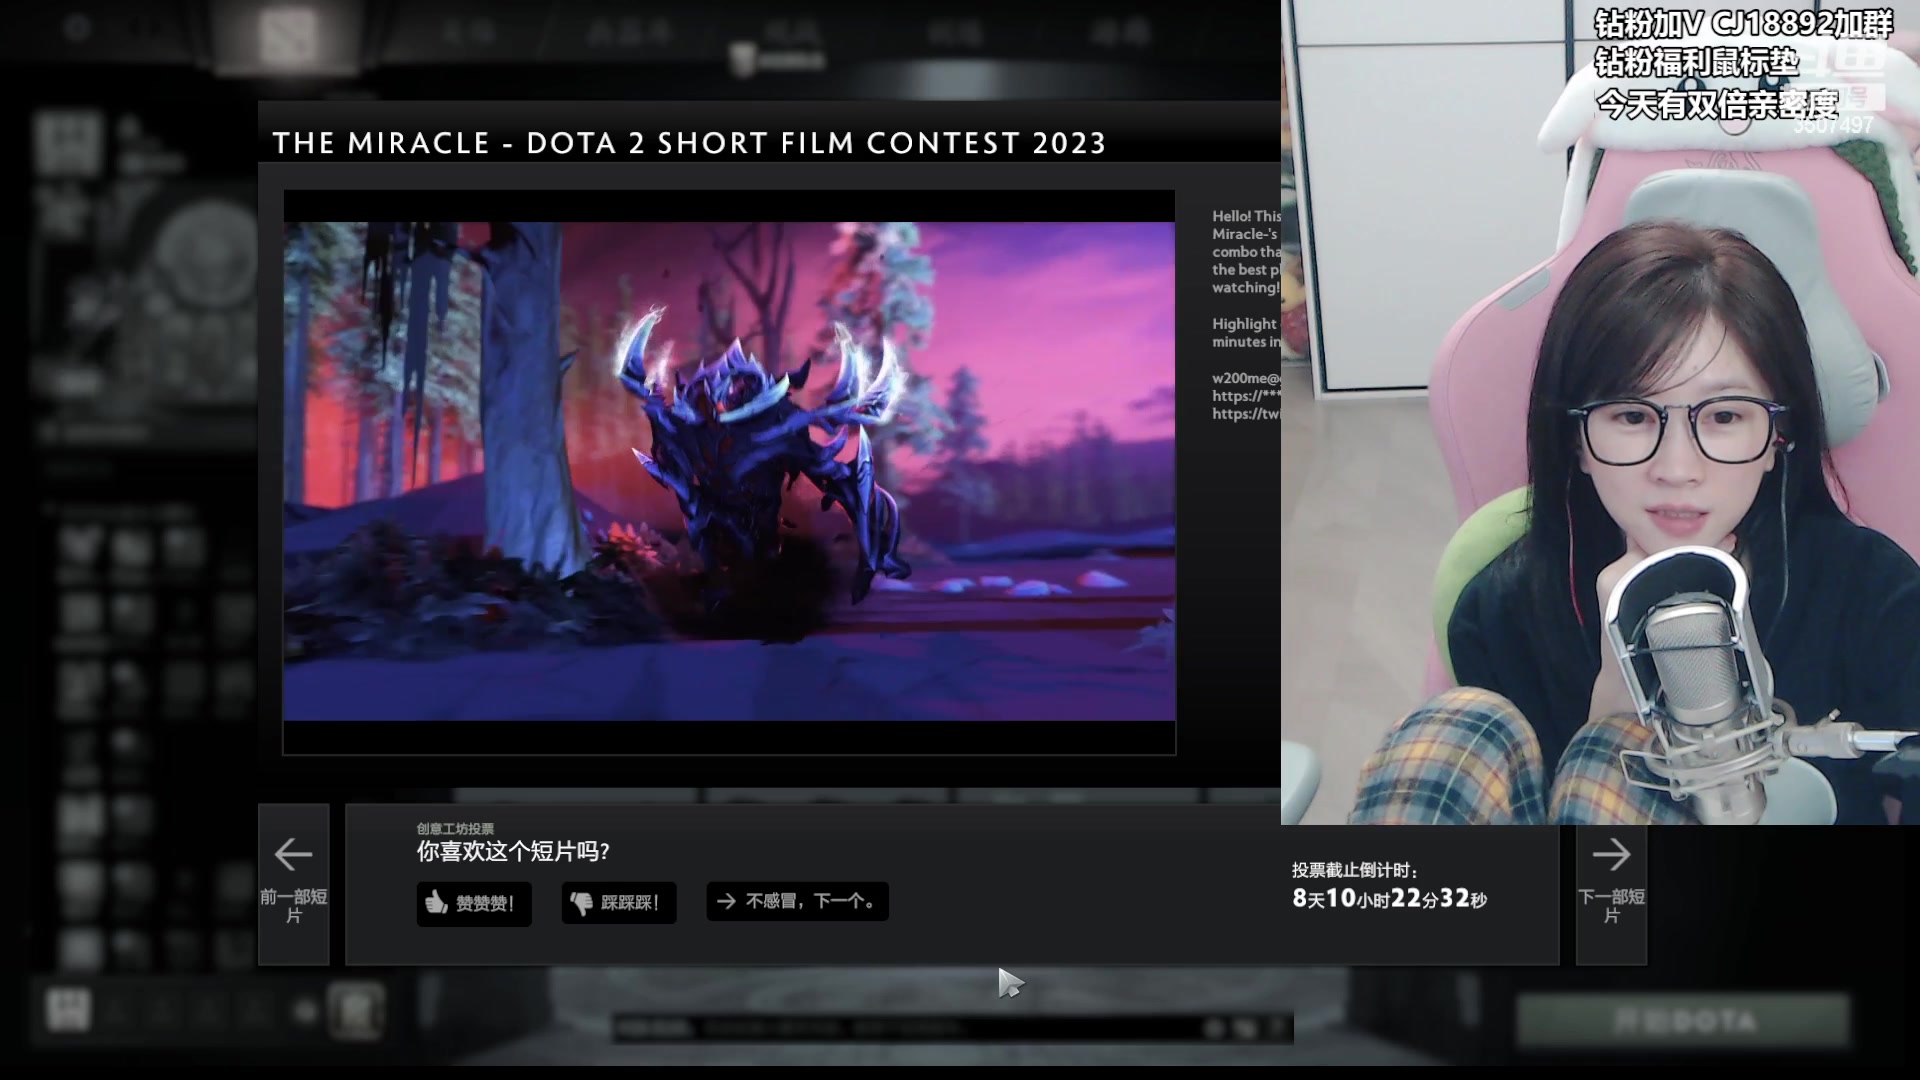
Task: Click the 创意工坊投票 label
Action: point(455,829)
